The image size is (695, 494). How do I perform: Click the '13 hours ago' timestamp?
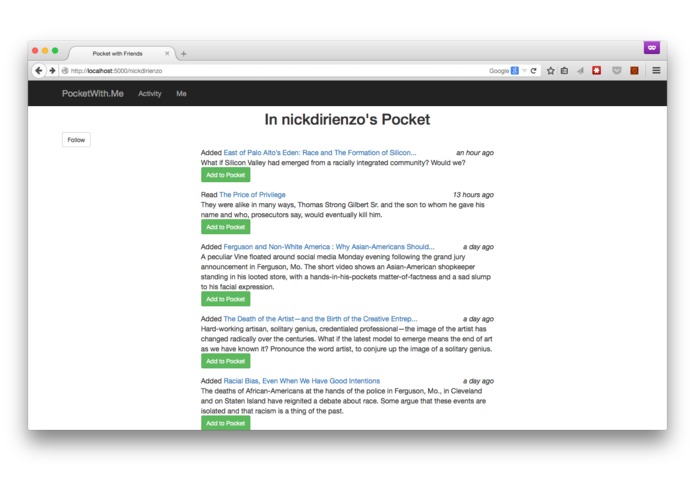pyautogui.click(x=473, y=194)
